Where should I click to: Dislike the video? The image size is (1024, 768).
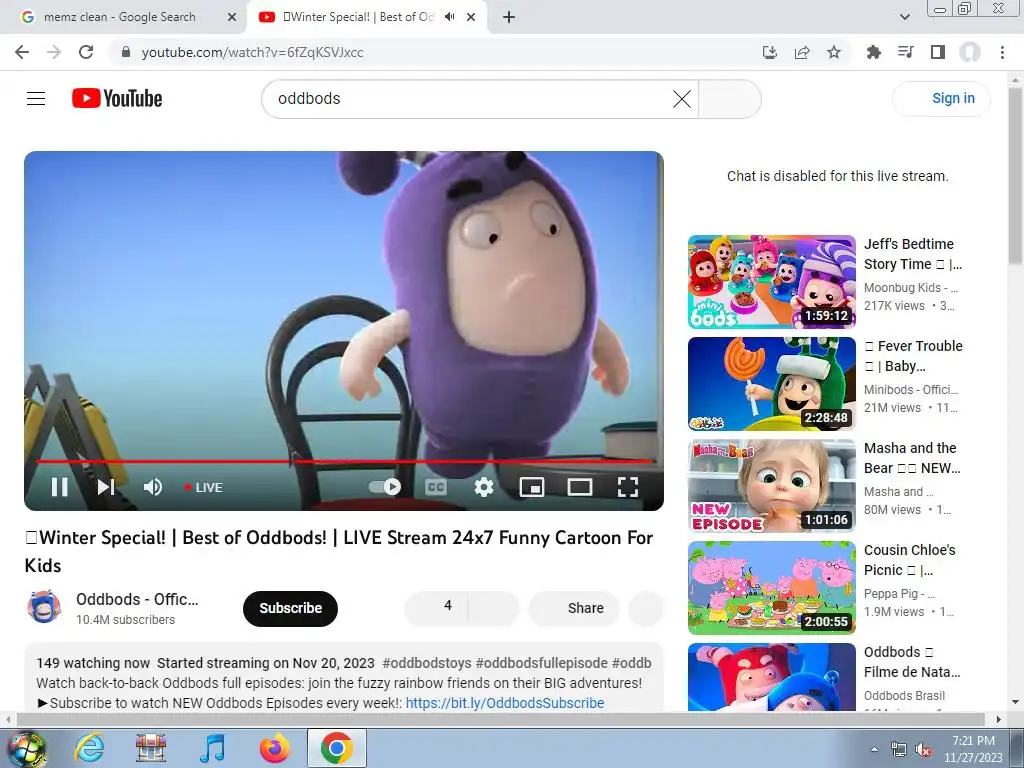pyautogui.click(x=494, y=608)
